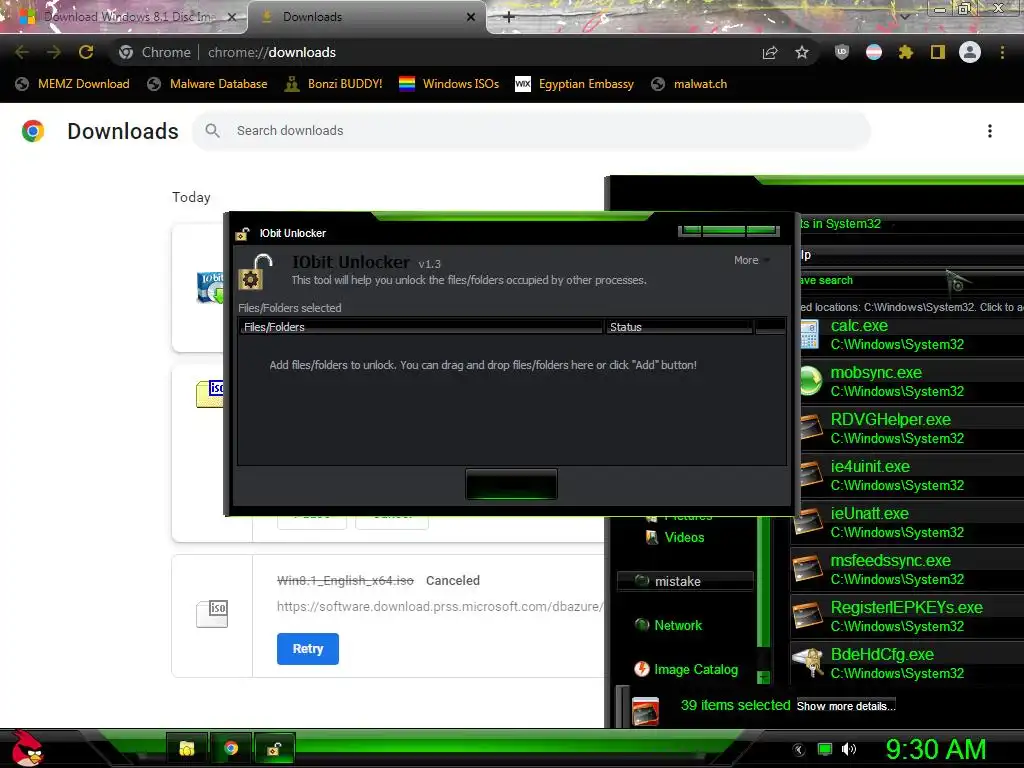Open the Downloads page three-dot menu
The height and width of the screenshot is (768, 1024).
tap(990, 131)
